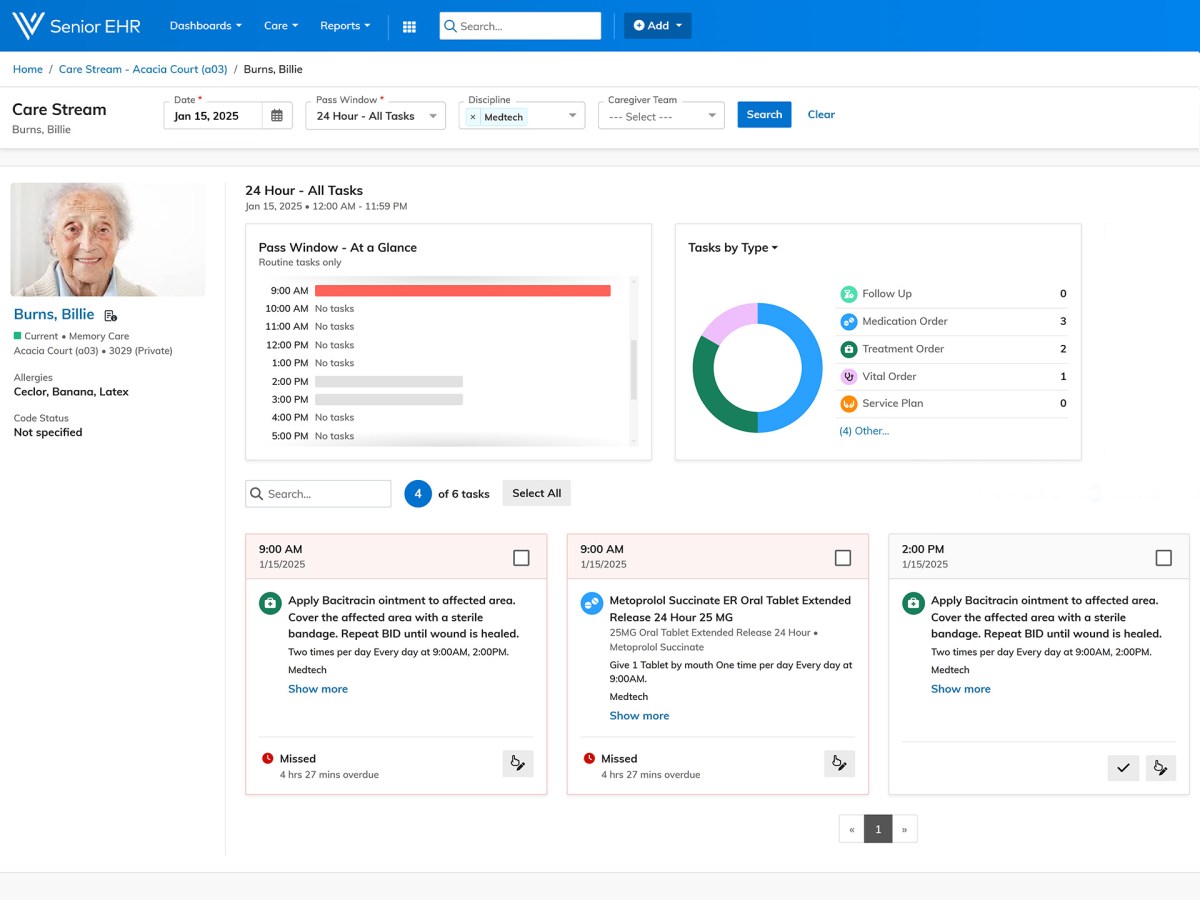The width and height of the screenshot is (1200, 900).
Task: Open the Tasks by Type dropdown
Action: 733,248
